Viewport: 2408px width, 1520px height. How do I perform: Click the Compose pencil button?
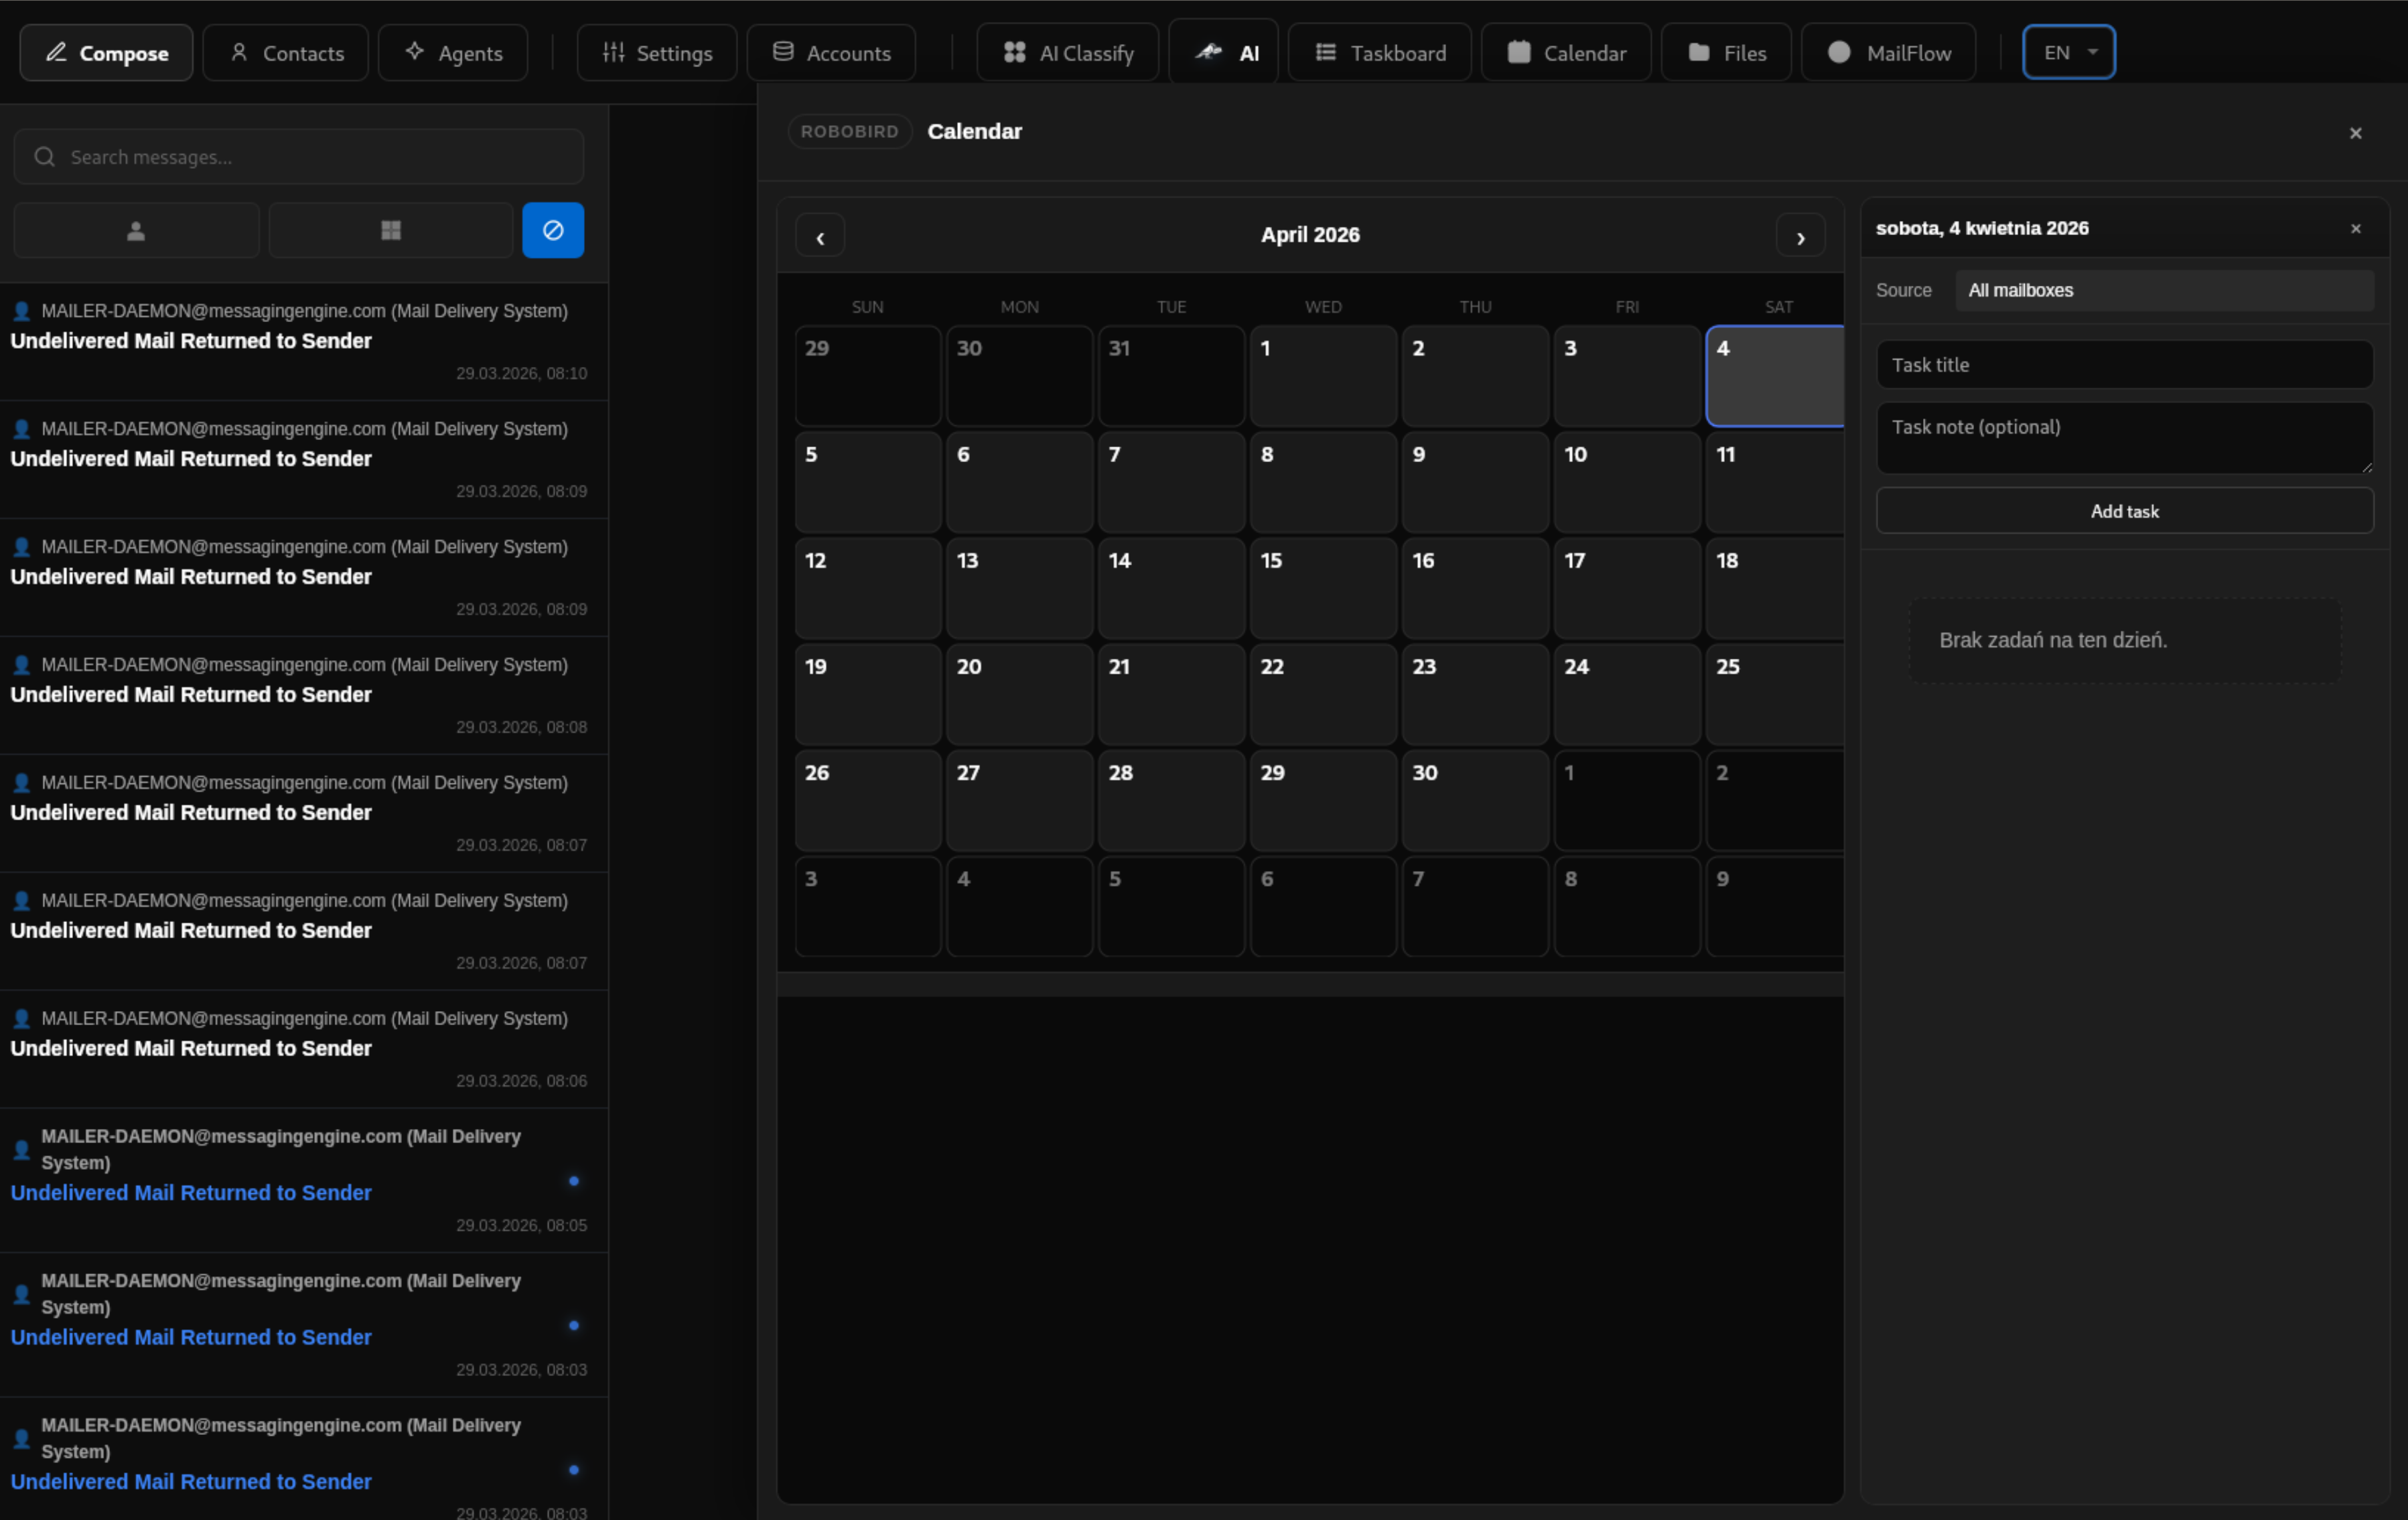point(106,53)
